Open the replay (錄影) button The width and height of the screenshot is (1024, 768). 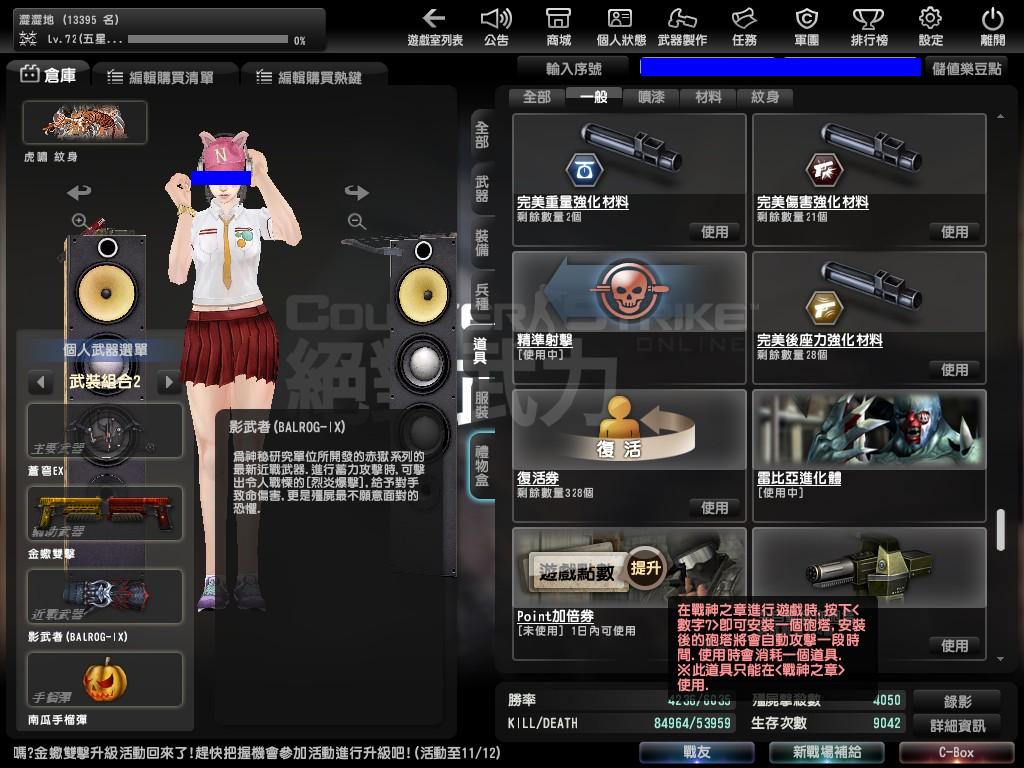[957, 701]
